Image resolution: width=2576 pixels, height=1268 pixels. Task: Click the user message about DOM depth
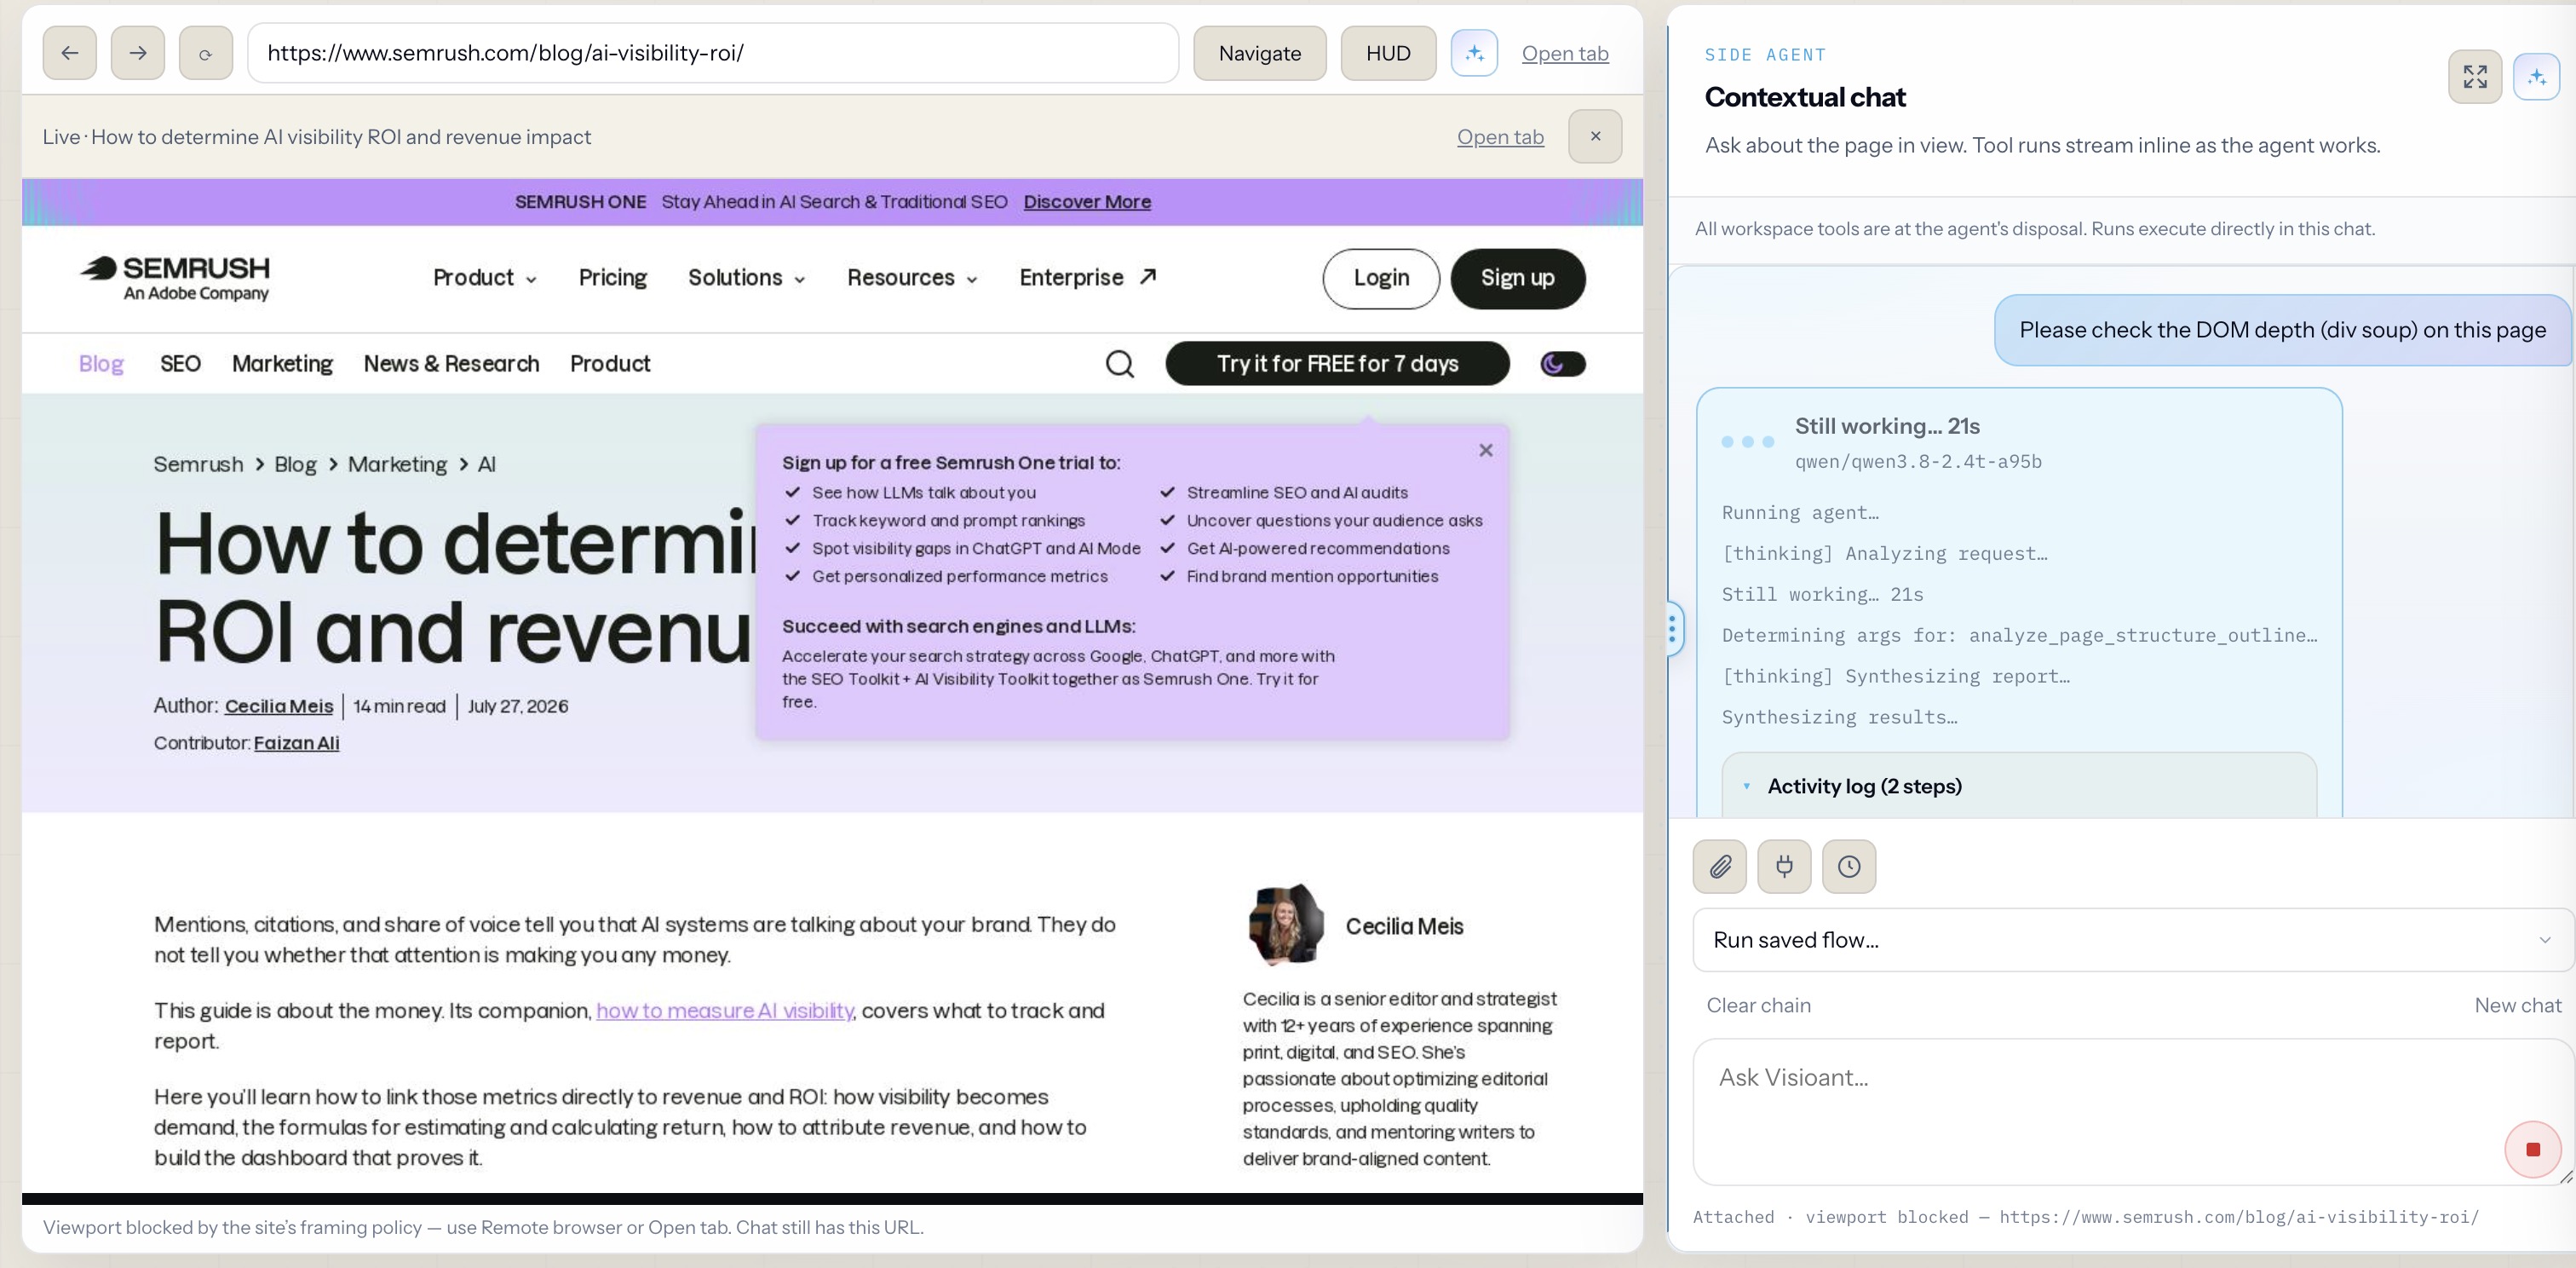click(2282, 330)
